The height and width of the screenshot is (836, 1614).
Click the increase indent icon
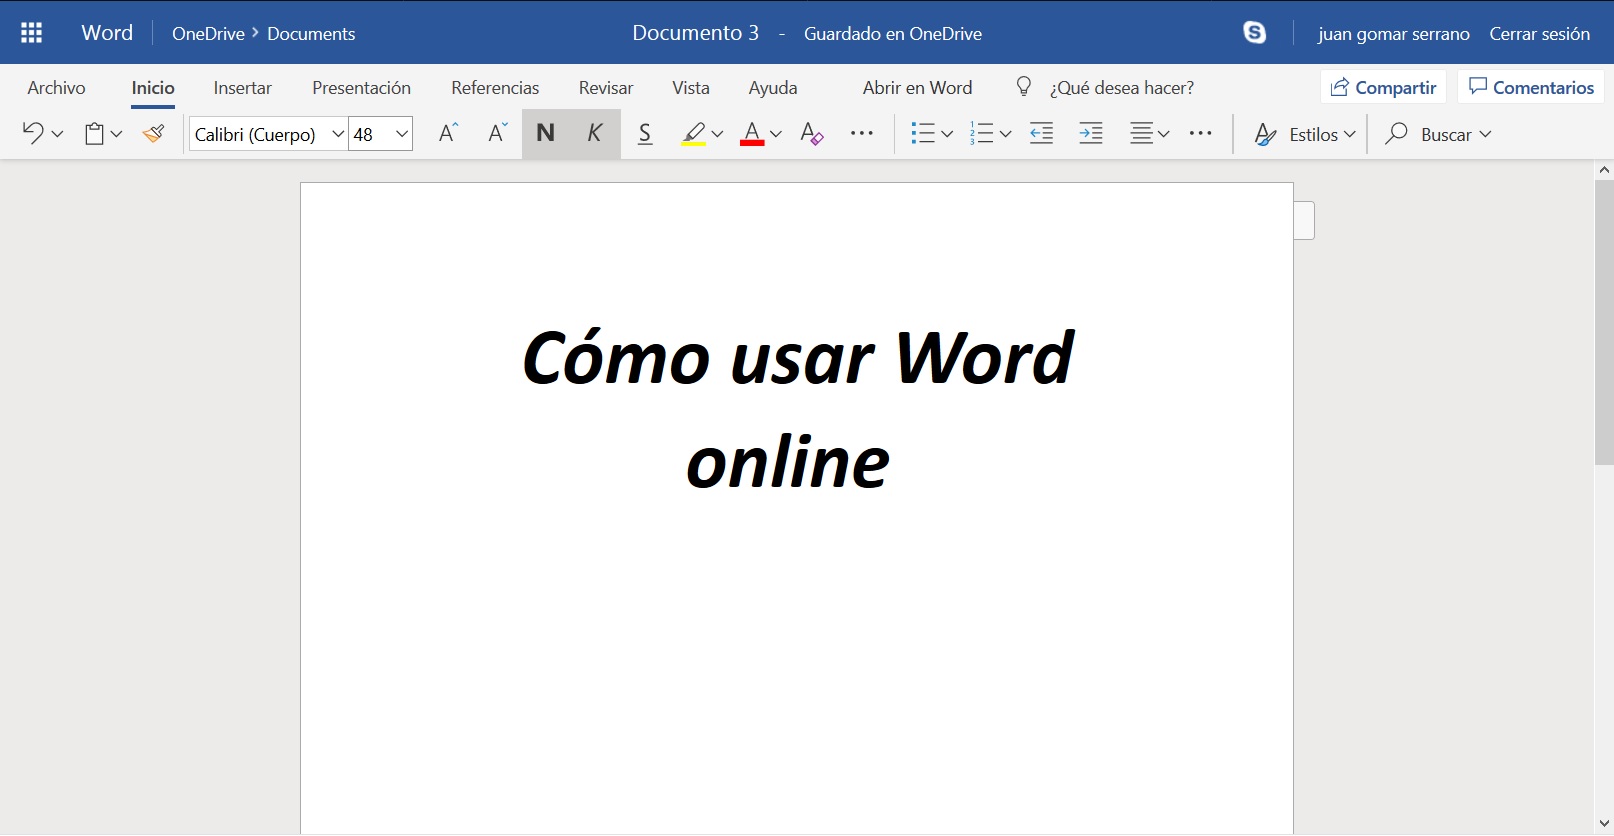coord(1091,133)
